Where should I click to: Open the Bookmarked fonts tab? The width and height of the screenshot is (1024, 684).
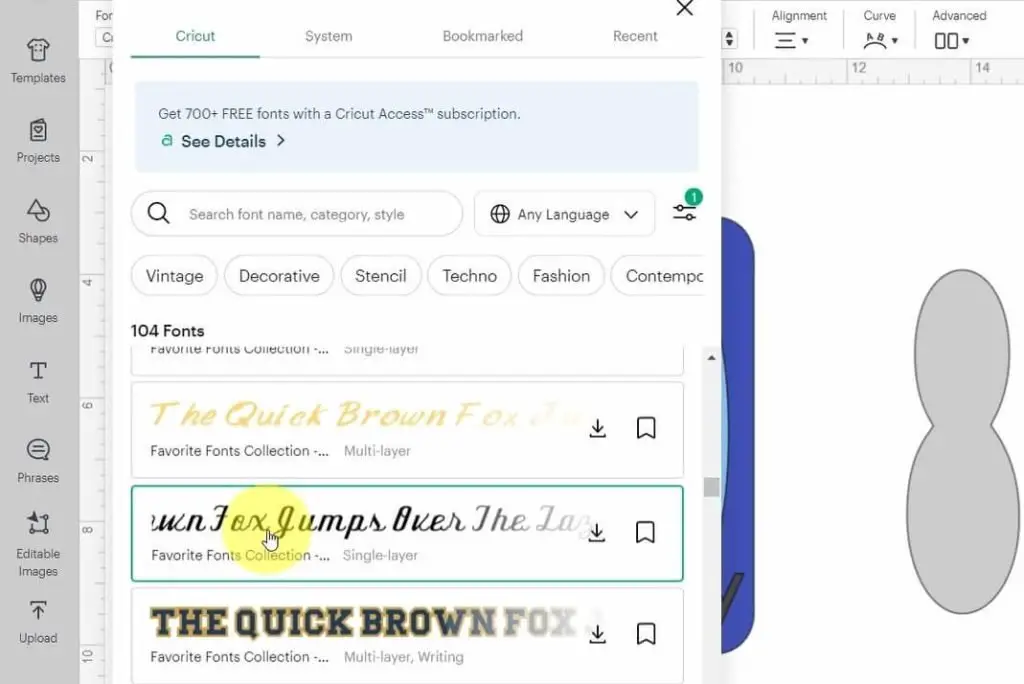(483, 36)
